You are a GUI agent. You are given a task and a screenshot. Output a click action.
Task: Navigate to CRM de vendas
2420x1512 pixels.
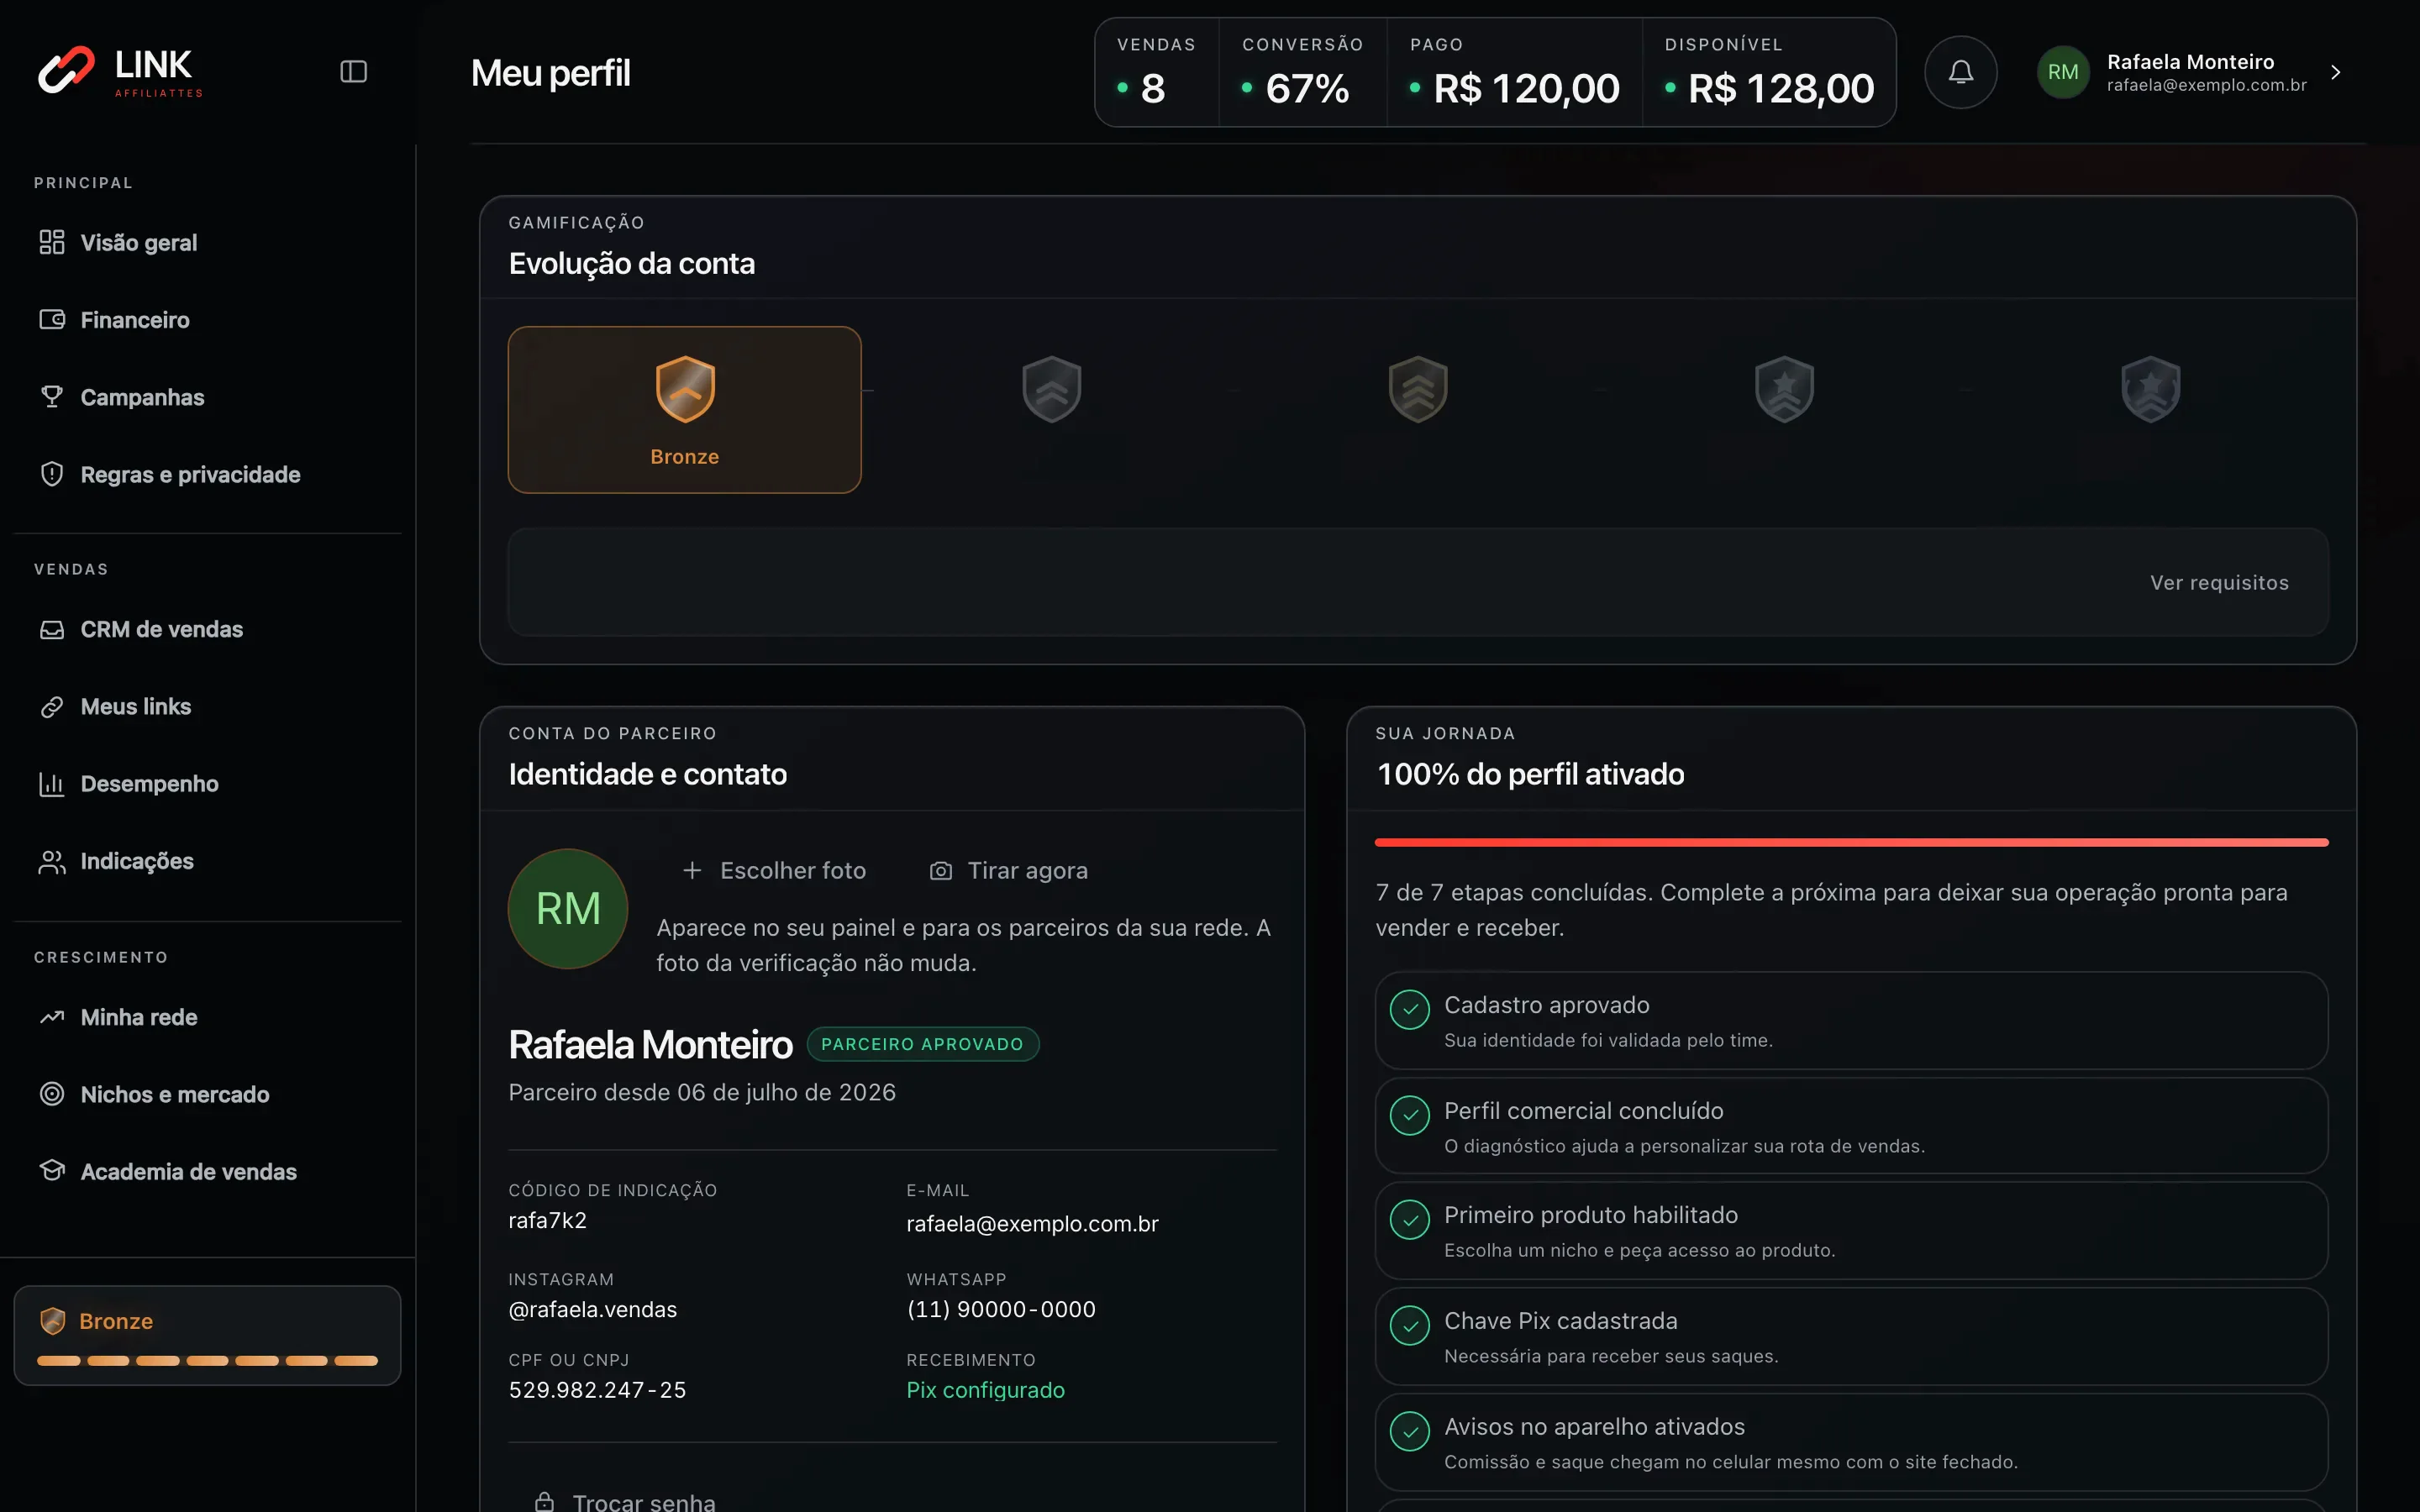coord(207,629)
